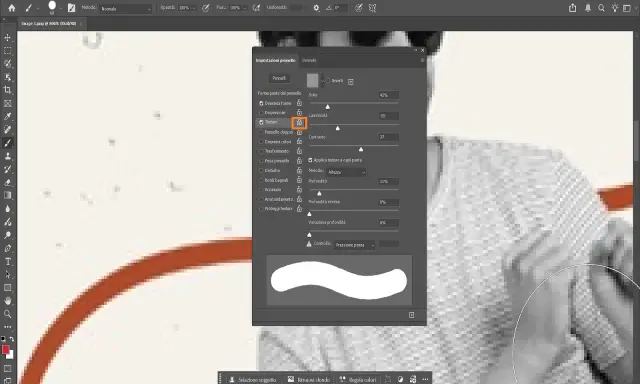Select the Spot Healing Brush tool
640x384 pixels.
pyautogui.click(x=7, y=129)
